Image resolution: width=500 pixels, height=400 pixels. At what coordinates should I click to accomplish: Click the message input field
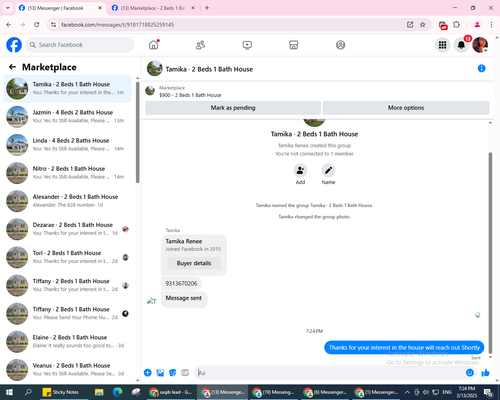[x=330, y=373]
